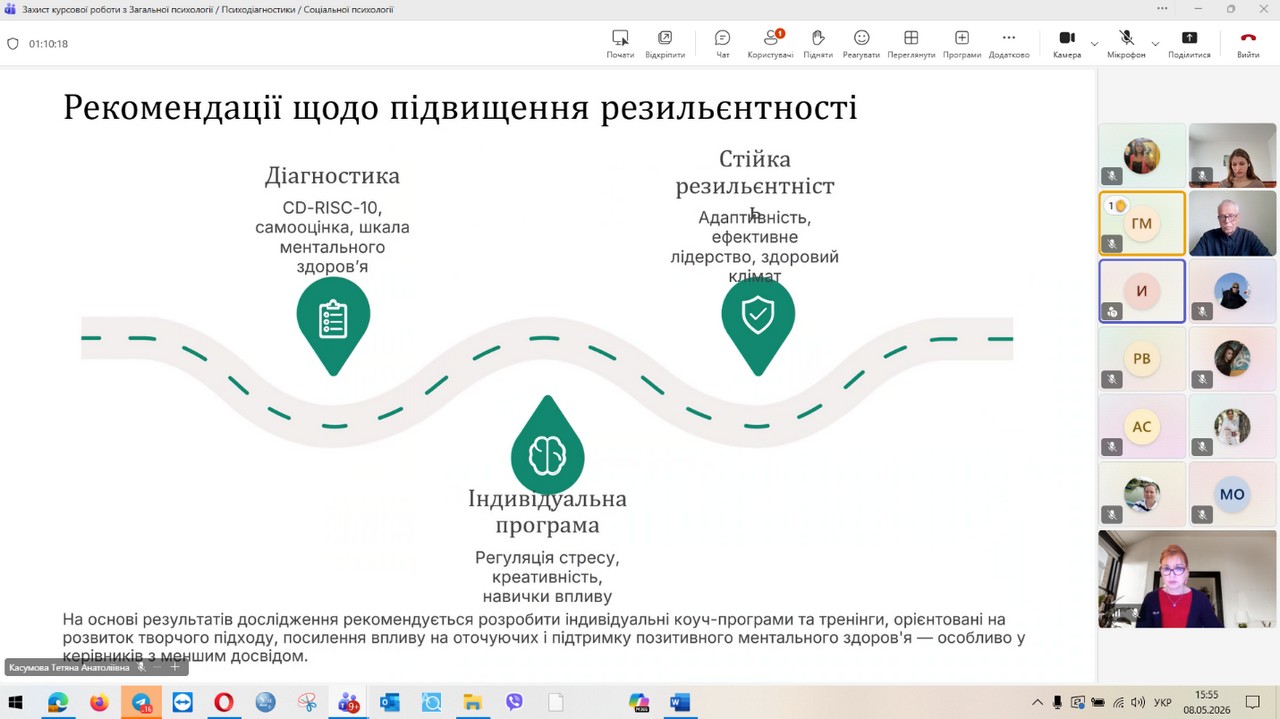1280x719 pixels.
Task: Share your screen with Поділитися
Action: pyautogui.click(x=1189, y=43)
